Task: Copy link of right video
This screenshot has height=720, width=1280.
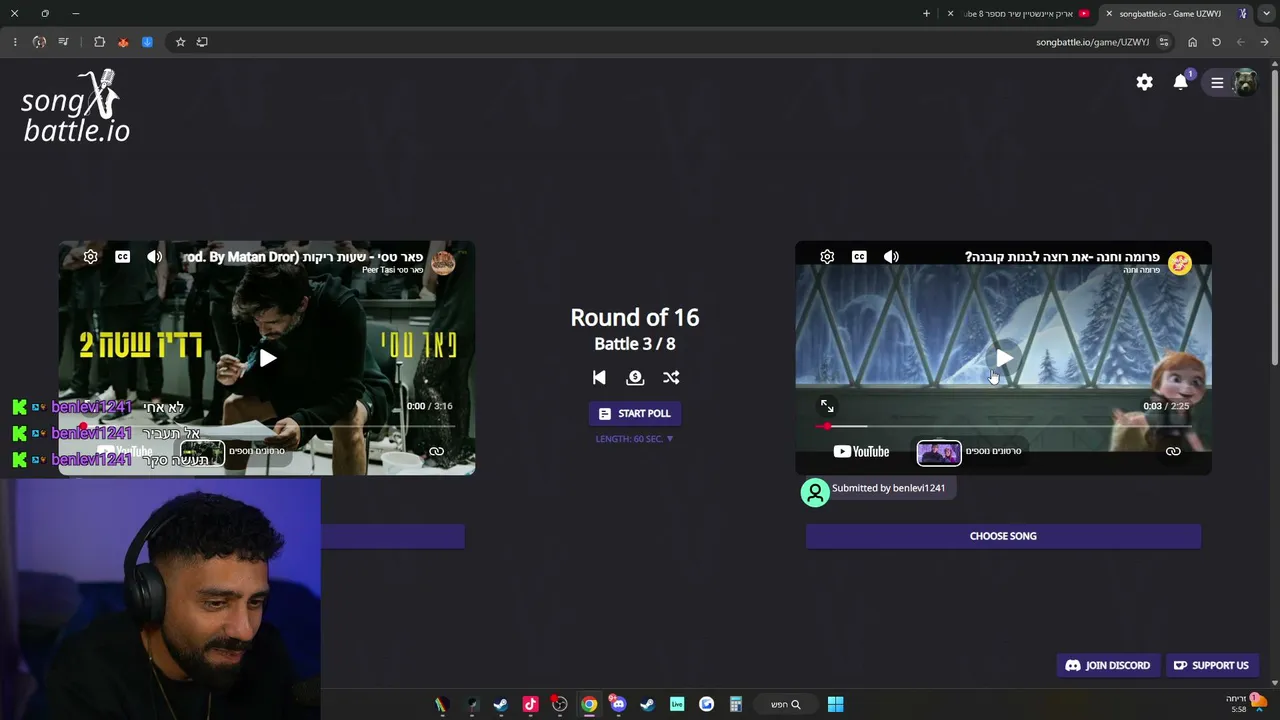Action: 1173,452
